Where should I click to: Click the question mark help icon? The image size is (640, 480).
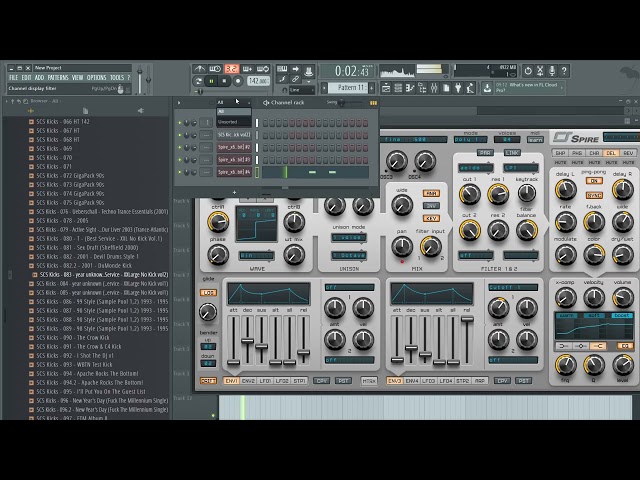564,71
